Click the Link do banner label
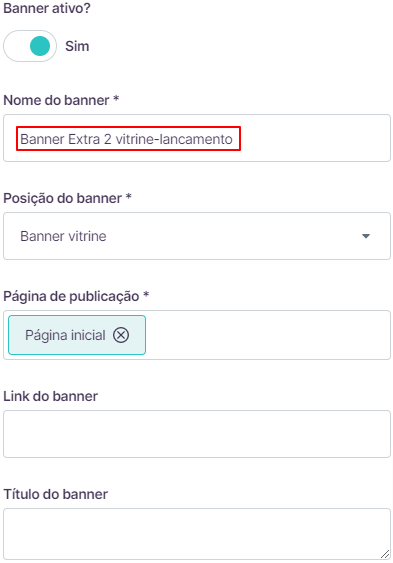Screen dimensions: 393x563 (x=51, y=396)
